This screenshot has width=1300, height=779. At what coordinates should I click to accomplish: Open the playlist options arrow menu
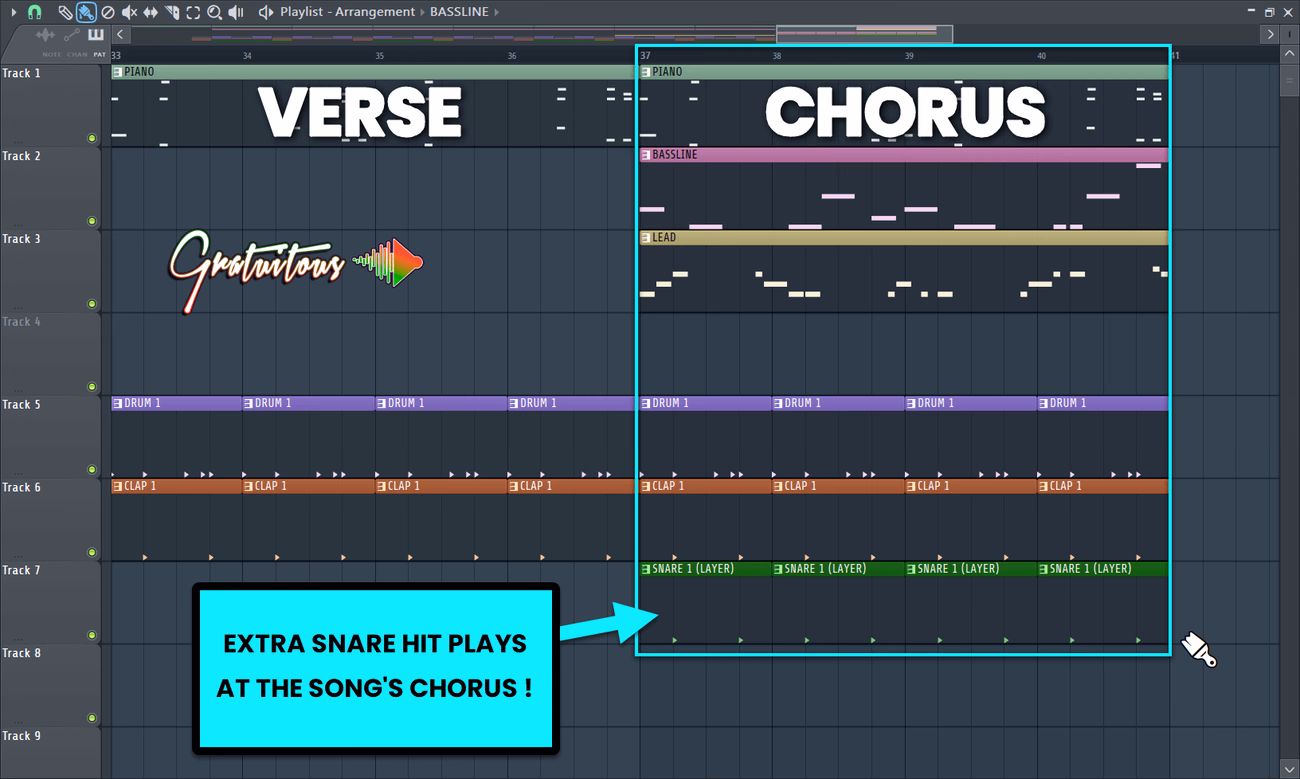(13, 12)
